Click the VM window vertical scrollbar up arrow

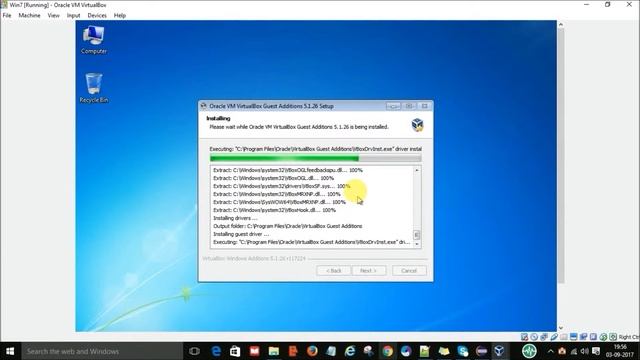tap(560, 24)
